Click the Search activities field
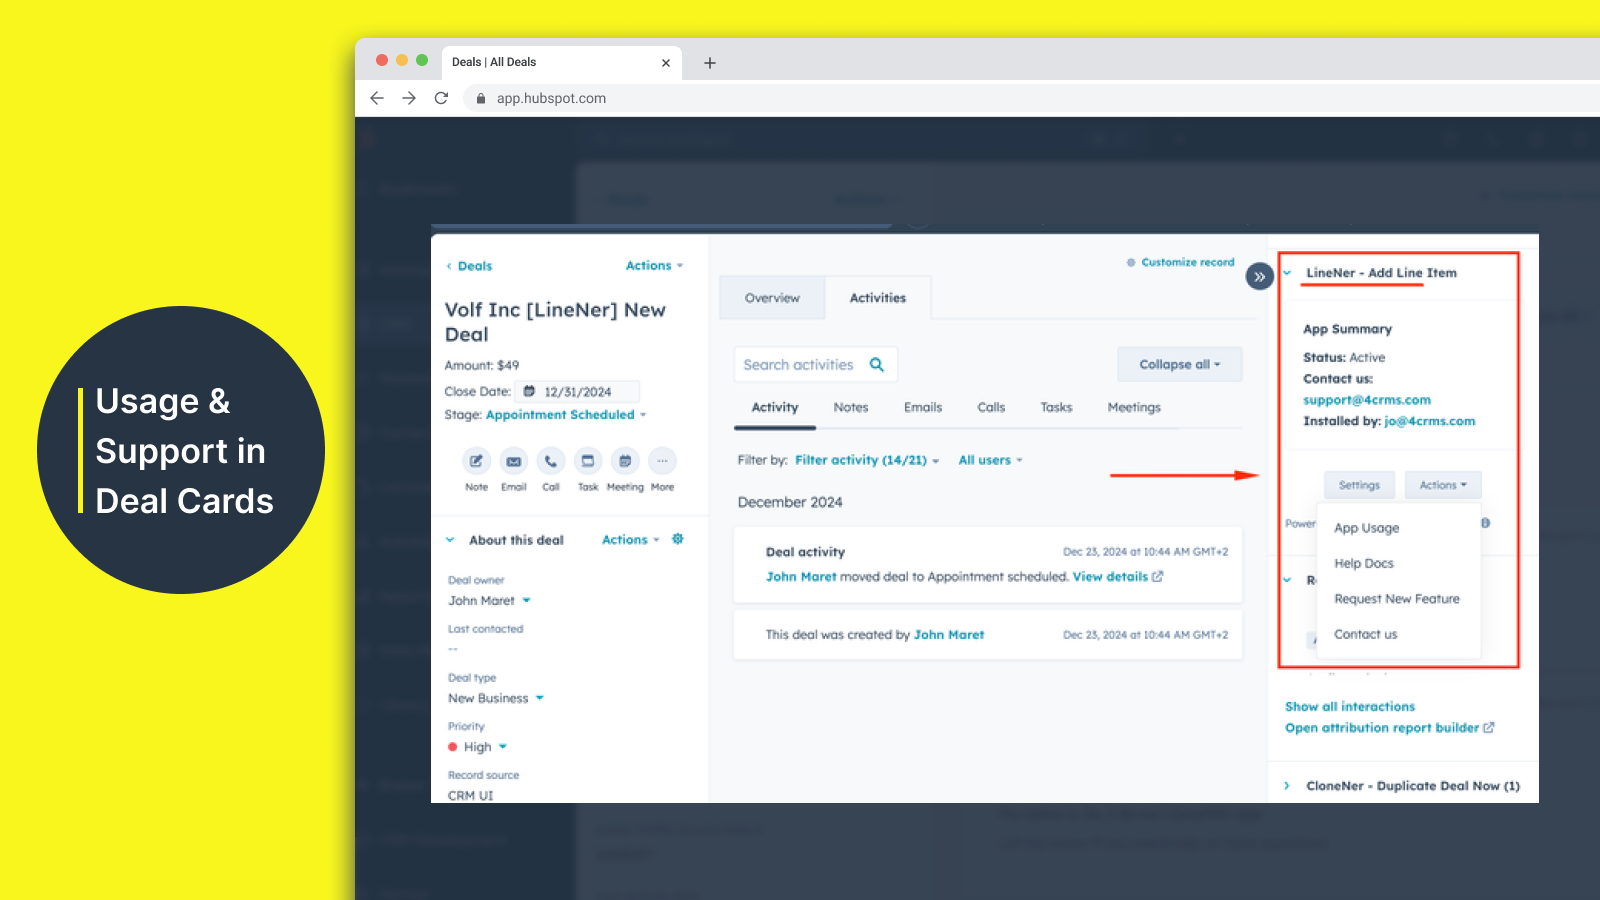This screenshot has width=1600, height=900. pos(815,365)
